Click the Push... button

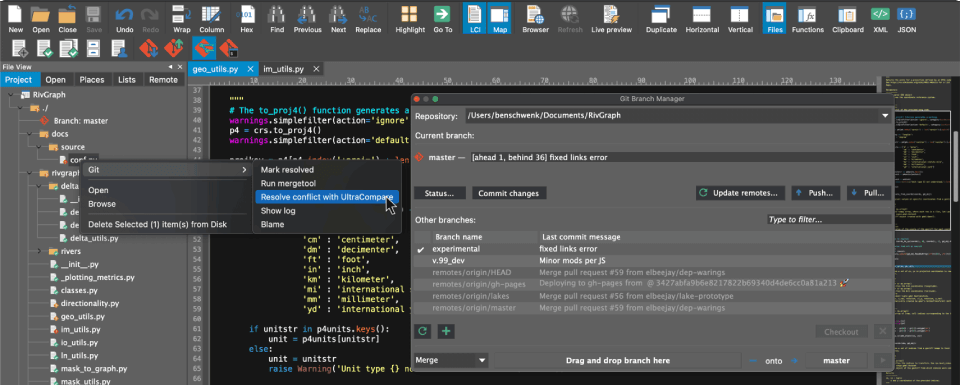(x=816, y=193)
